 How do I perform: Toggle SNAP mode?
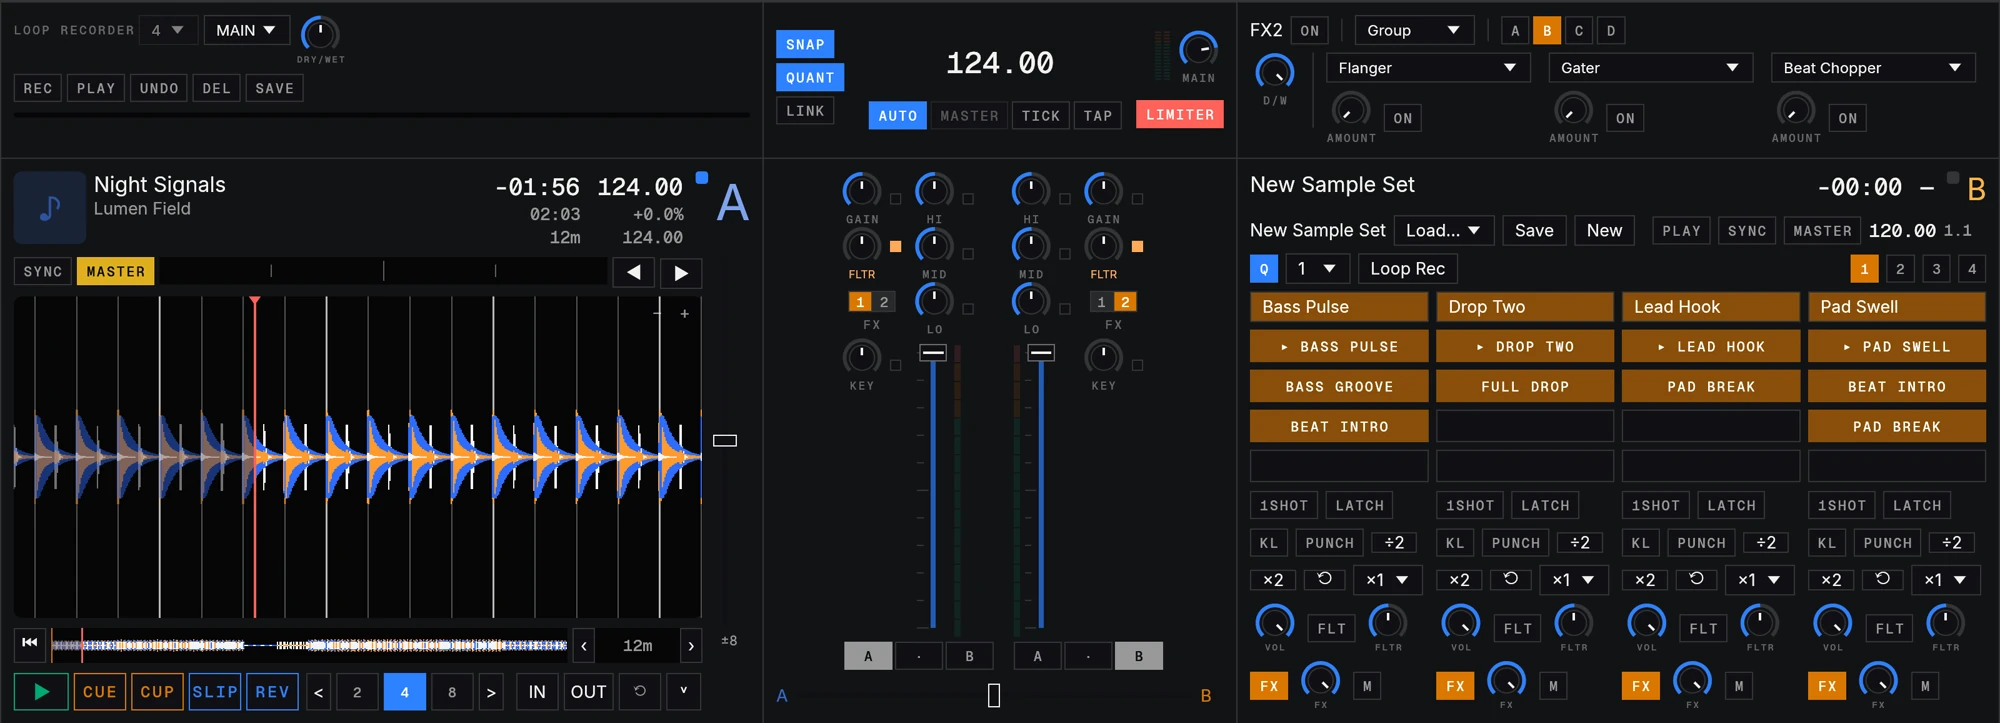click(805, 44)
